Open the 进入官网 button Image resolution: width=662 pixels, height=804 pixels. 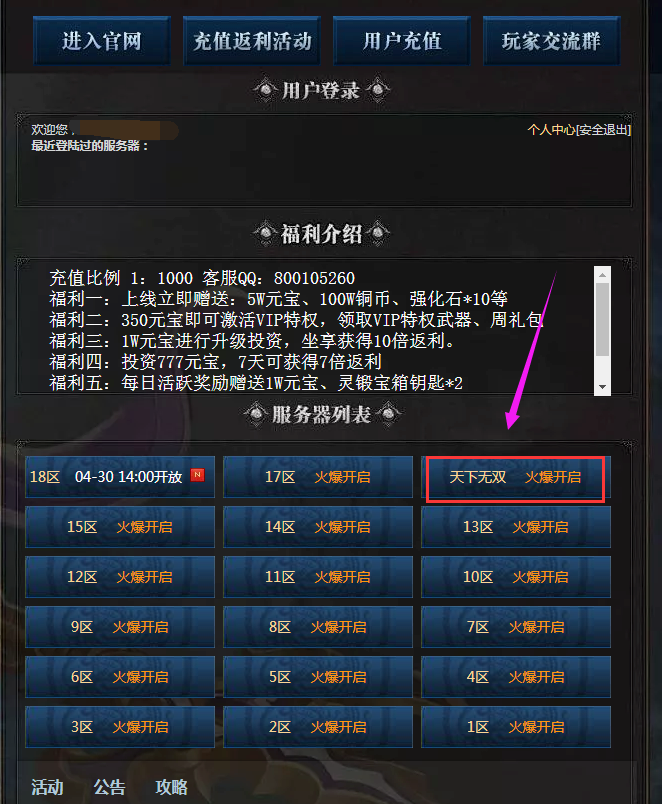pos(102,41)
